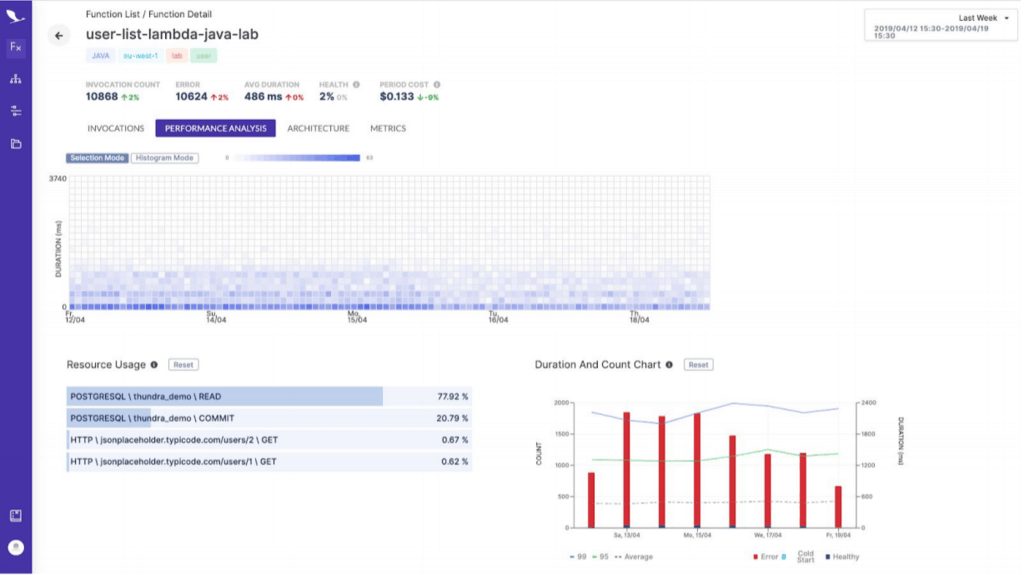Open the folder icon in the sidebar
Screen dimensions: 1024x575
15,144
